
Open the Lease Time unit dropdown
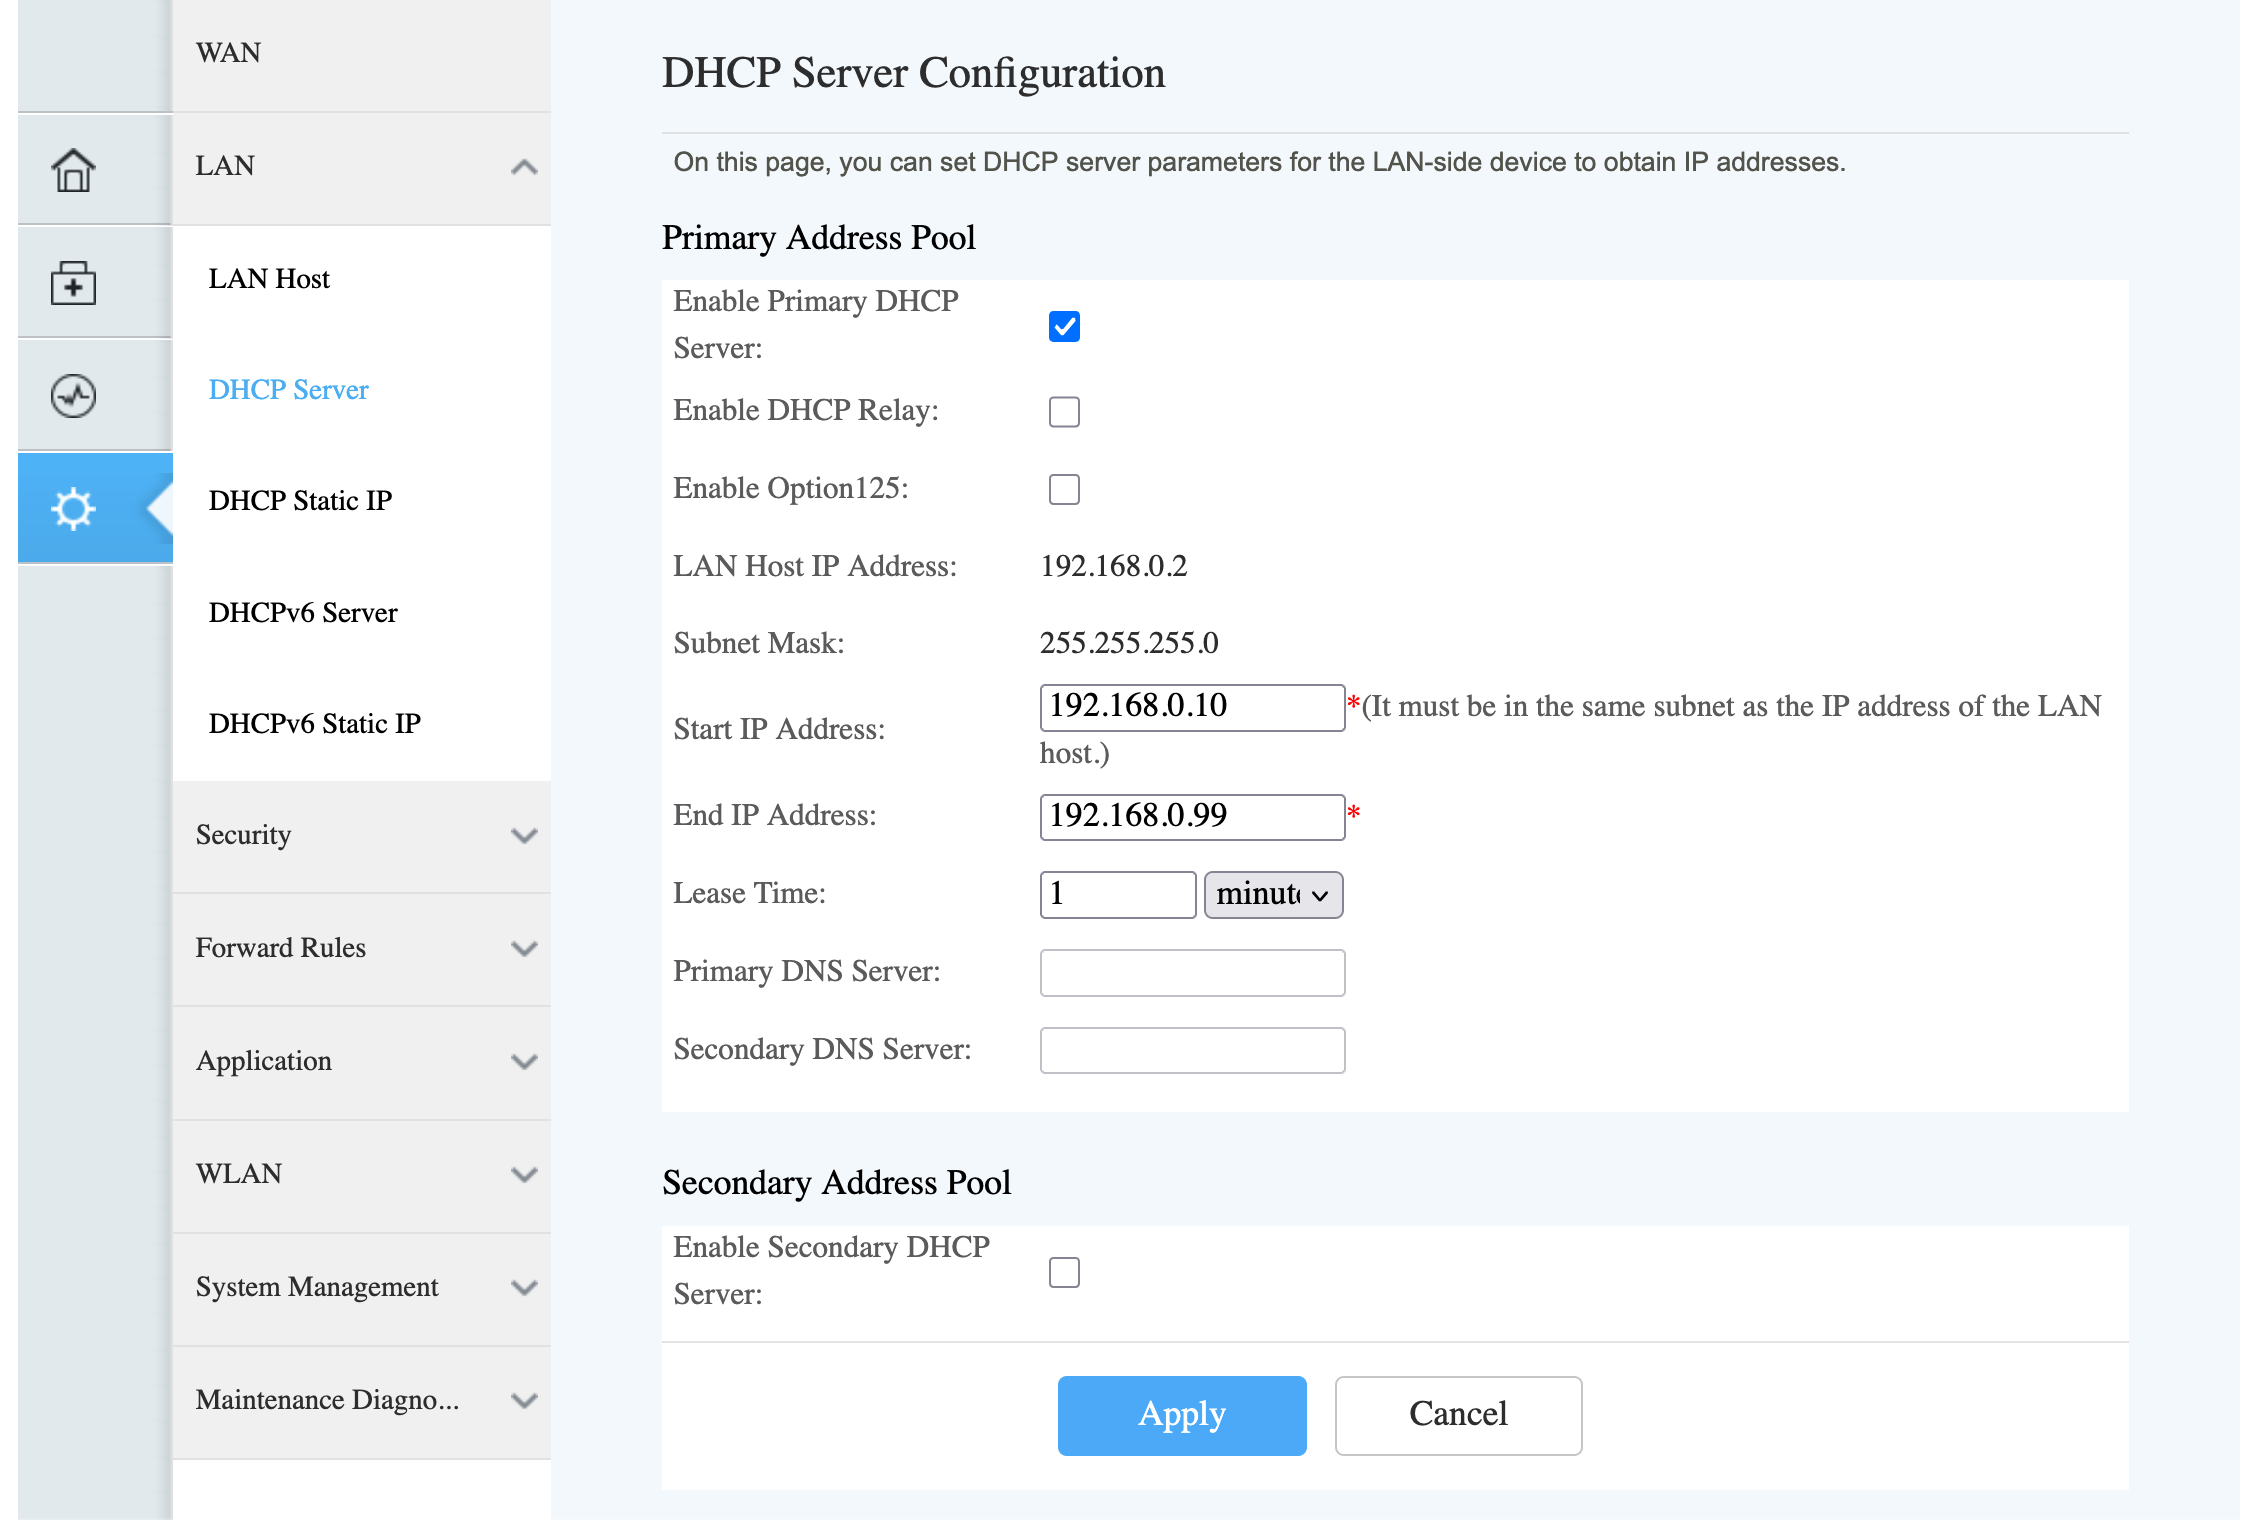point(1273,894)
